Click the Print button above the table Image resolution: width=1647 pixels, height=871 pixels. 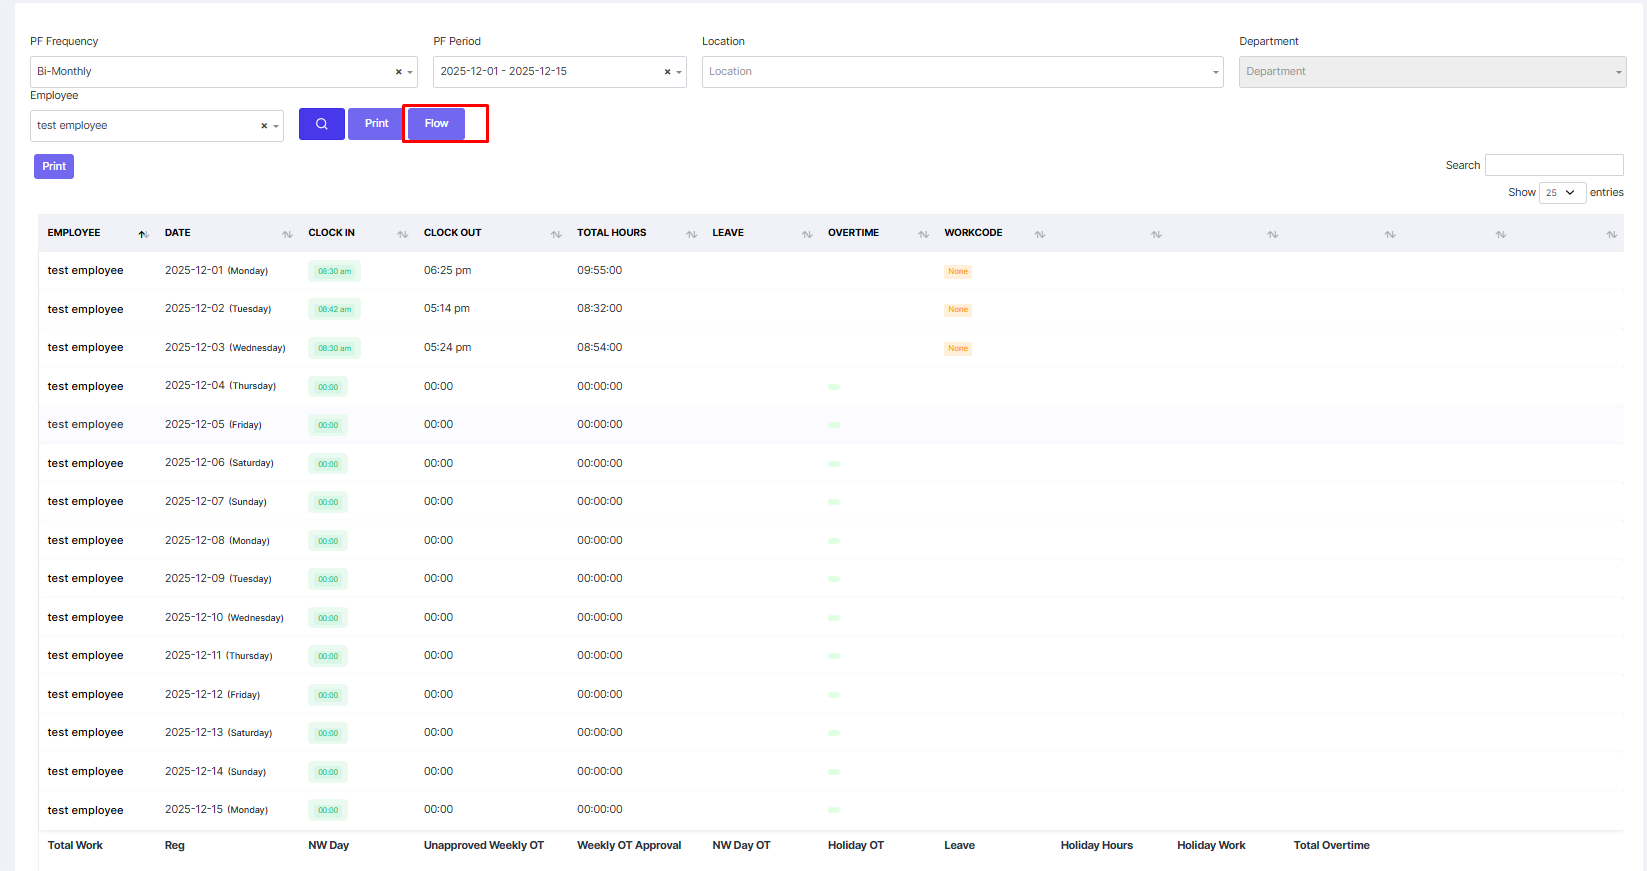54,167
